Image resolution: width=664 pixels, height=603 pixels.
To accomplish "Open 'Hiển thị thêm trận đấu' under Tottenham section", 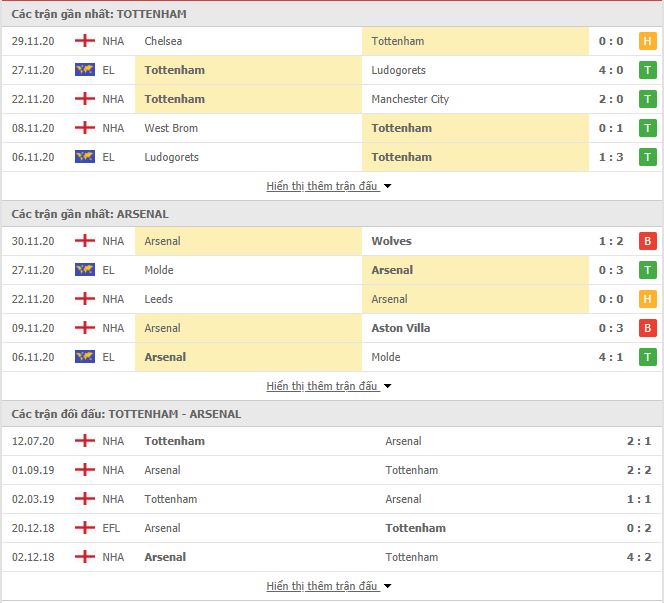I will pos(322,186).
